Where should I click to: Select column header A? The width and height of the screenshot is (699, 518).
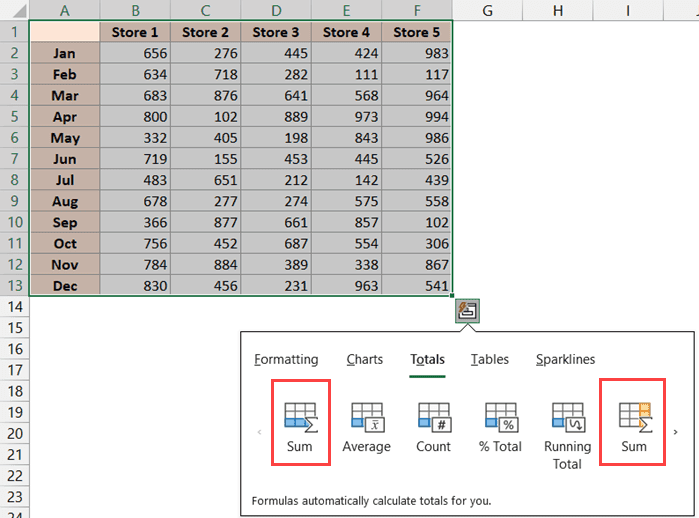coord(65,9)
